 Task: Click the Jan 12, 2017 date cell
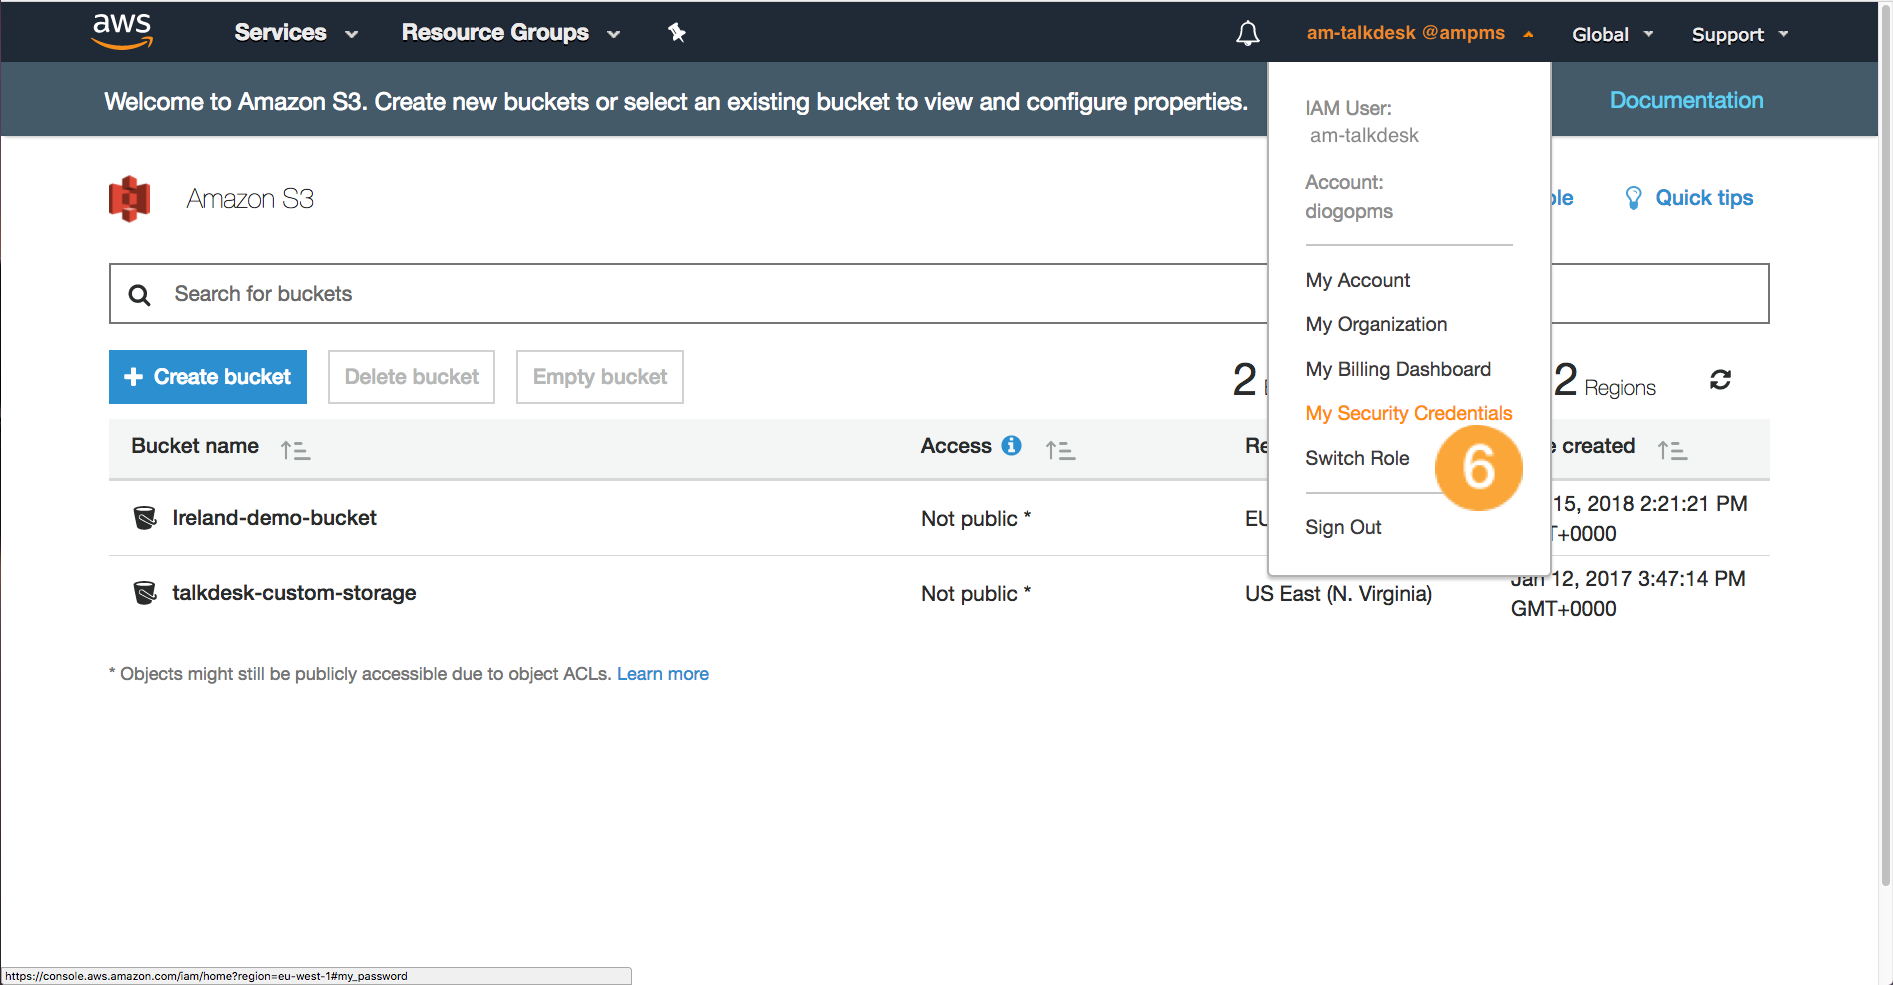click(x=1628, y=593)
